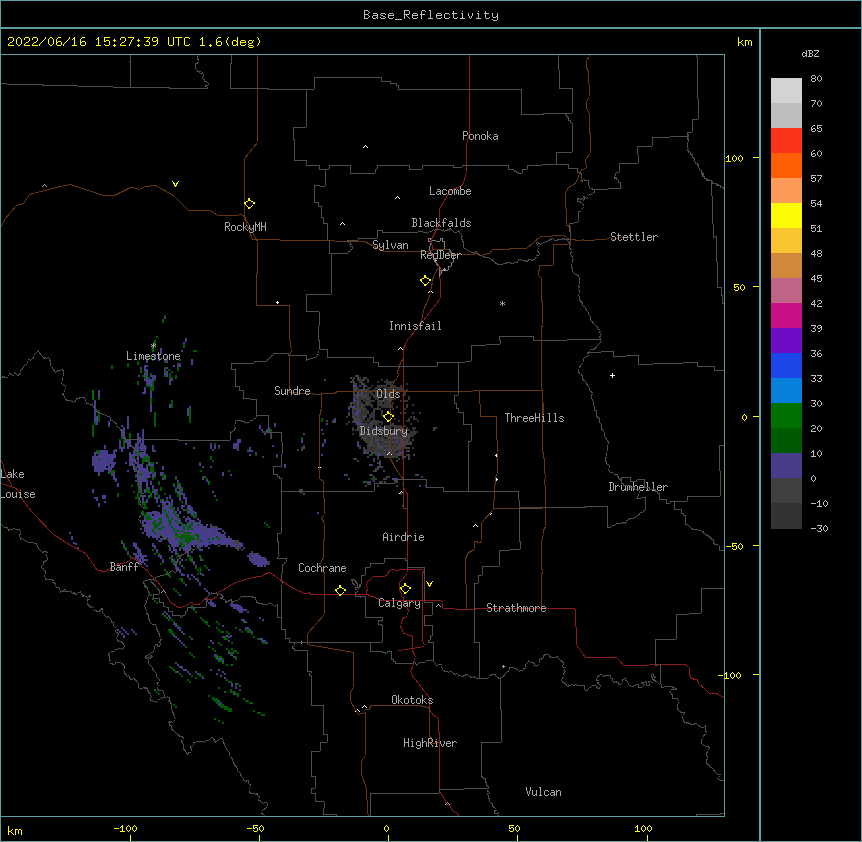This screenshot has height=842, width=862.
Task: Click the Innisfail label
Action: [415, 326]
